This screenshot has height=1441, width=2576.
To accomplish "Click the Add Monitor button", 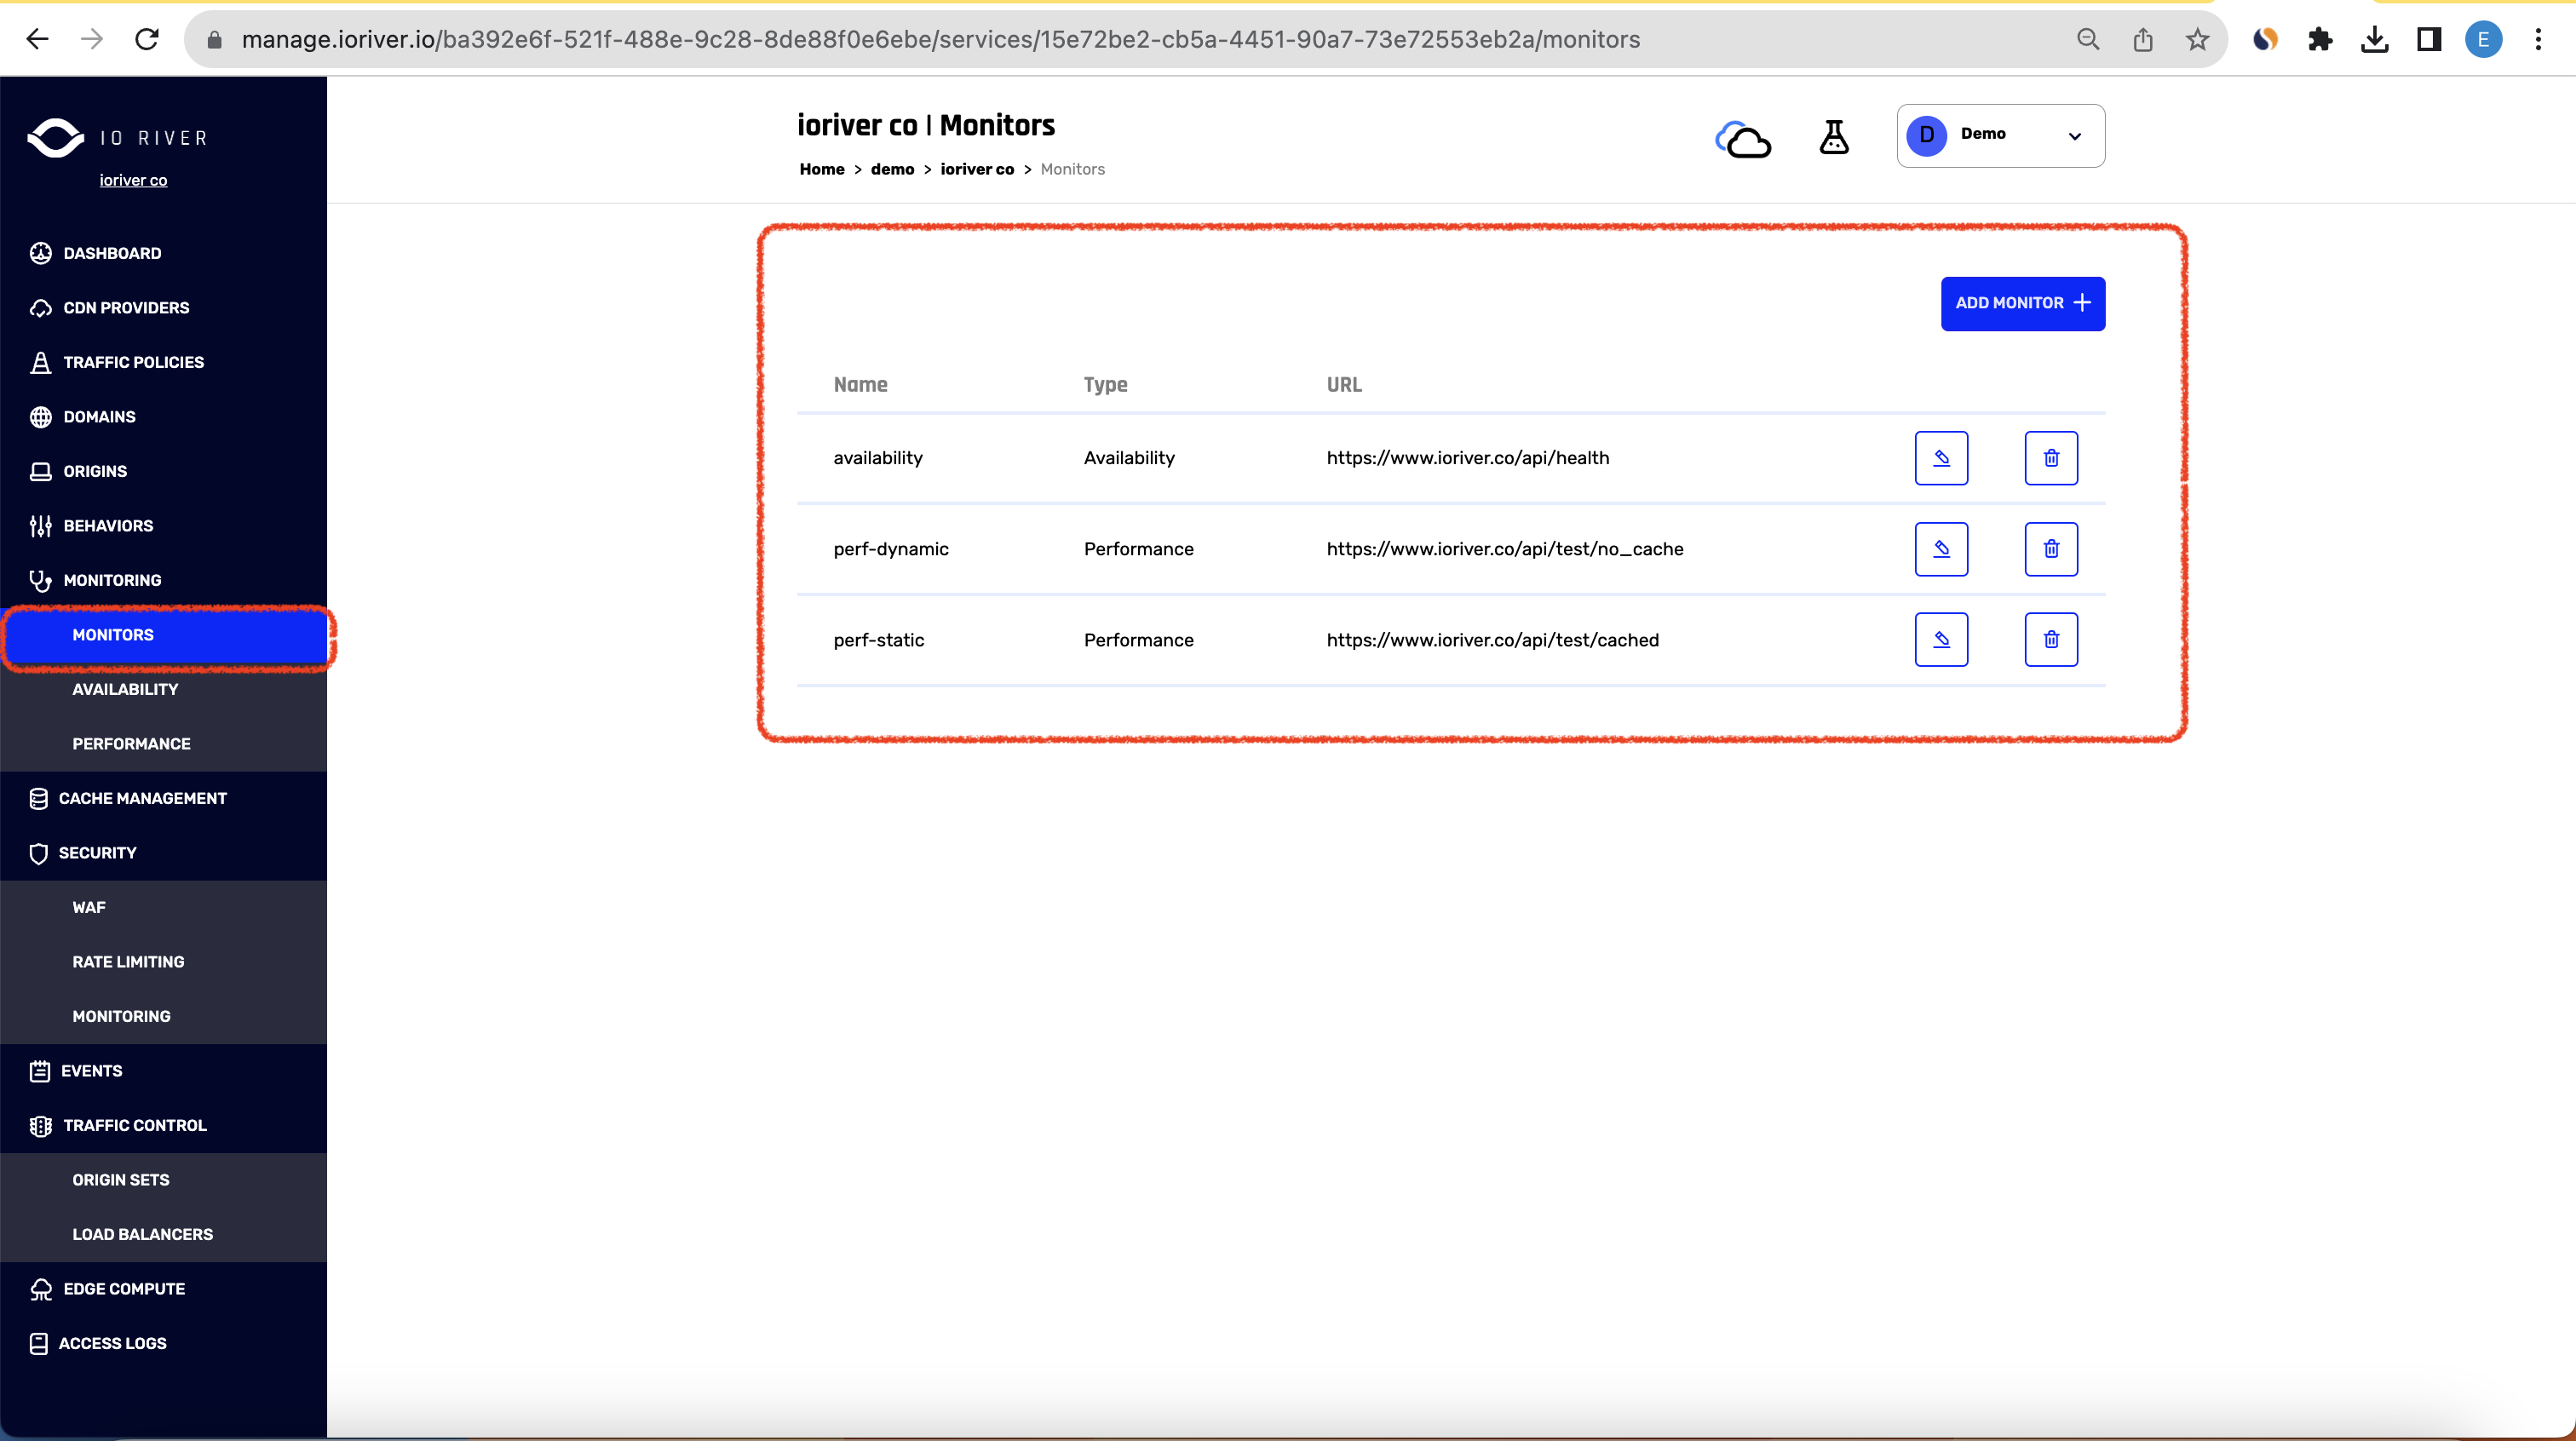I will pos(2022,303).
